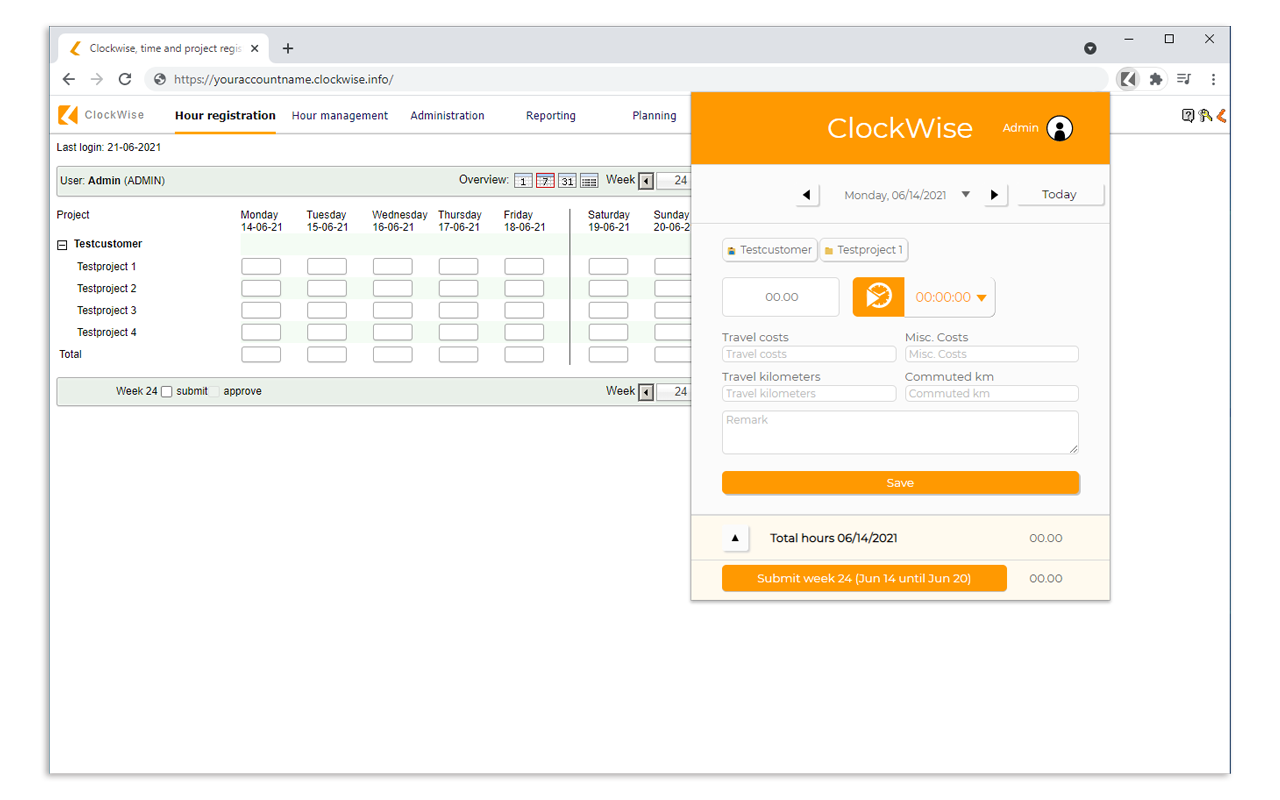Image resolution: width=1280 pixels, height=800 pixels.
Task: Open the date dropdown for Monday 06/14/2021
Action: coord(966,195)
